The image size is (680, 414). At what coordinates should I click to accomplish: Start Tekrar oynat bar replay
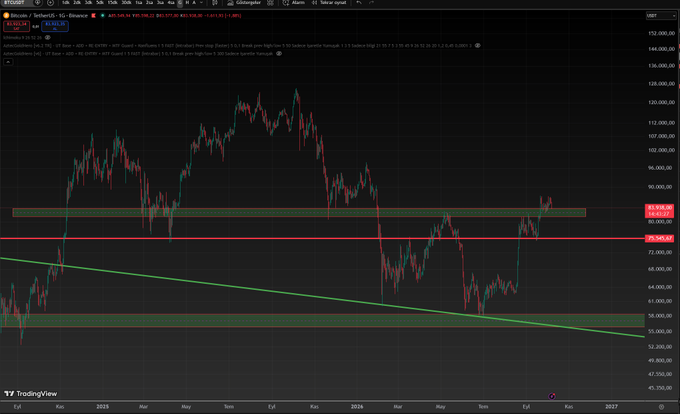[329, 3]
